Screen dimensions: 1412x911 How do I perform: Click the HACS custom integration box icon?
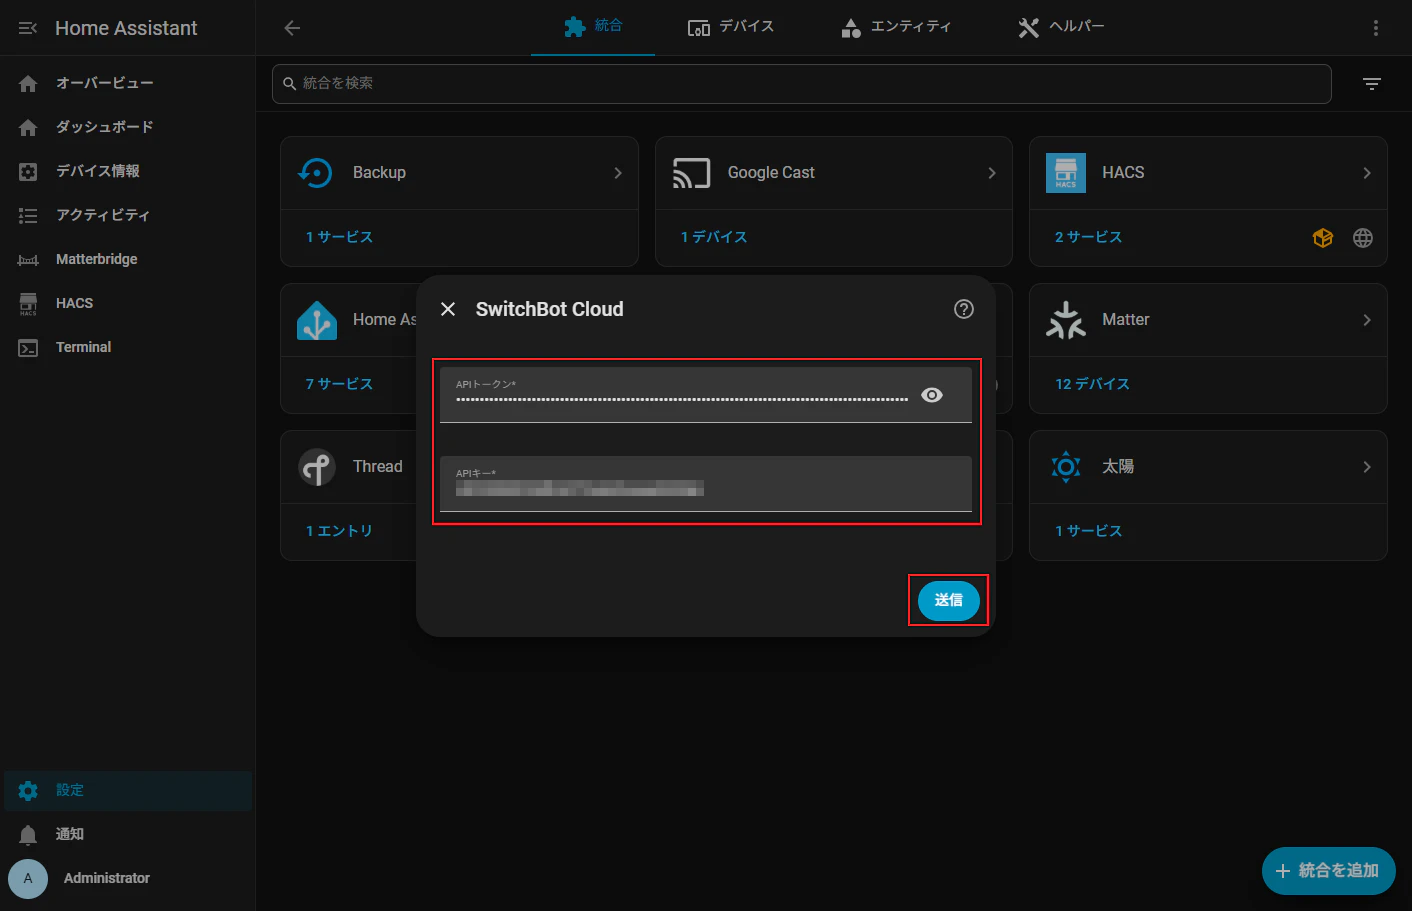tap(1323, 238)
